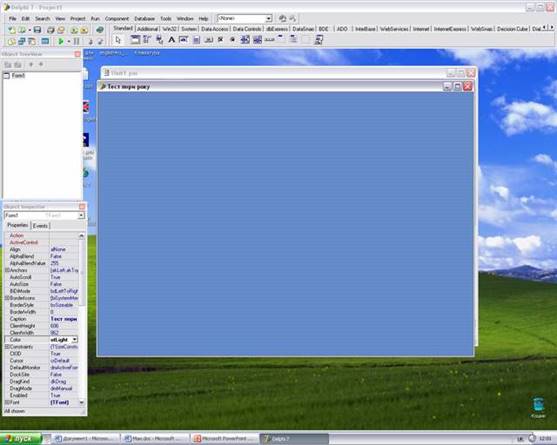Click the Recycle Bin desktop icon
557x445 pixels.
[538, 408]
